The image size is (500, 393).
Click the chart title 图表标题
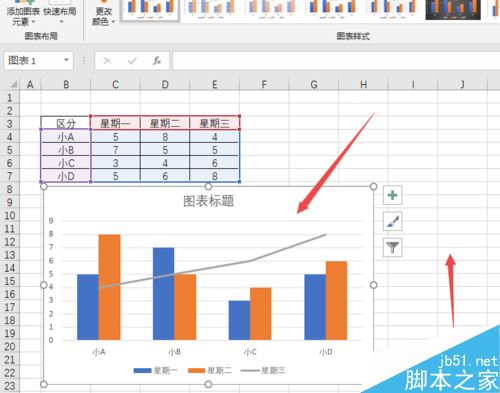click(209, 201)
